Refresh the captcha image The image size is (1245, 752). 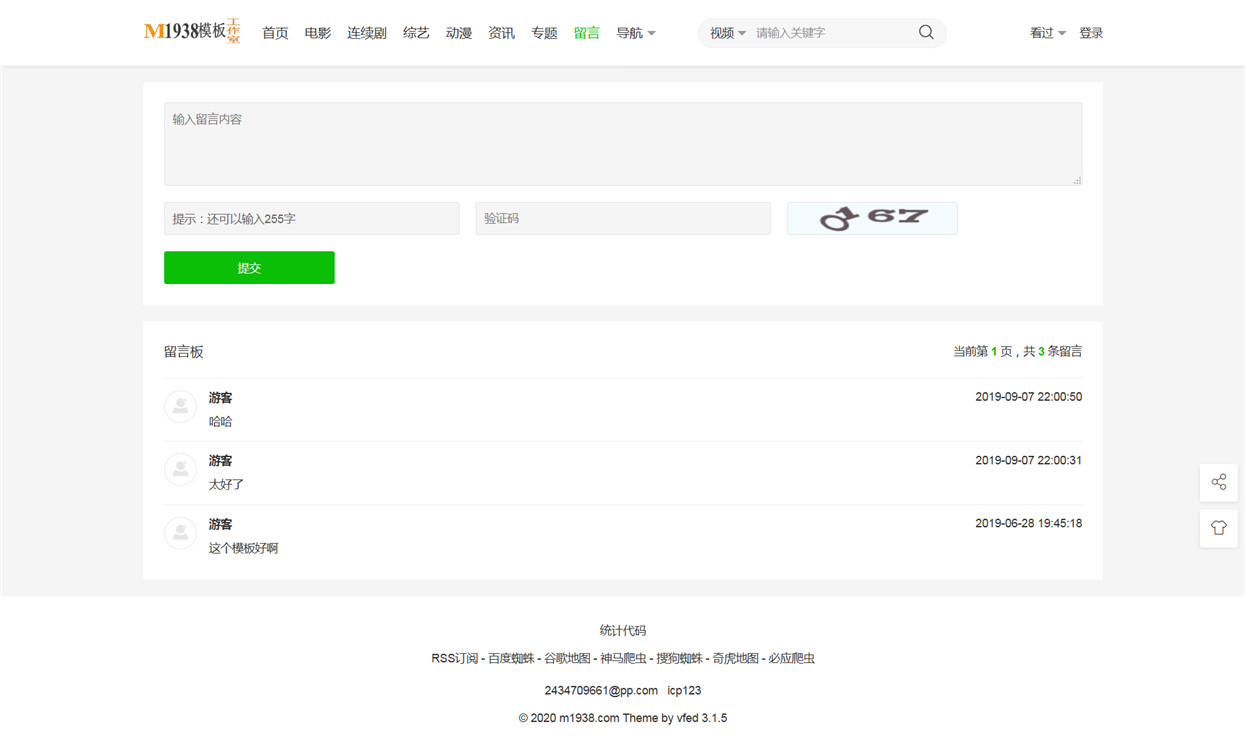pyautogui.click(x=872, y=218)
